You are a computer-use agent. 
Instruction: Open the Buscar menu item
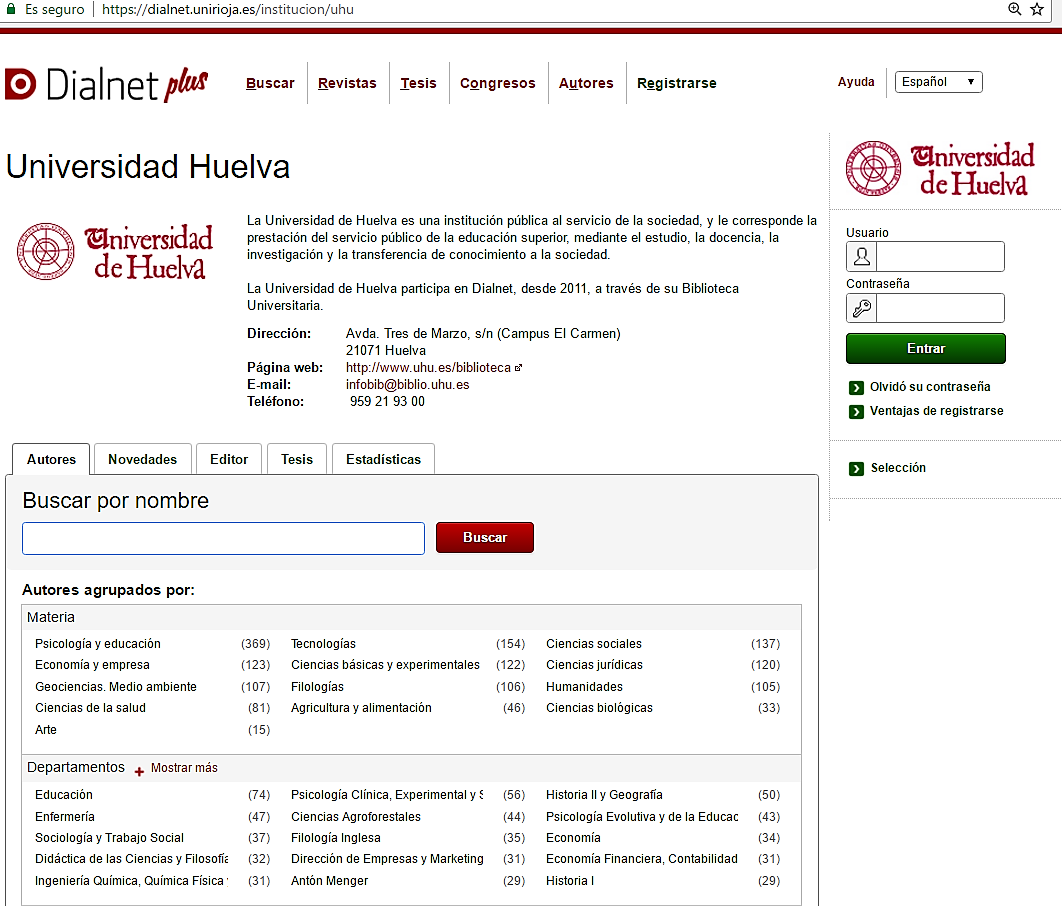(x=270, y=83)
